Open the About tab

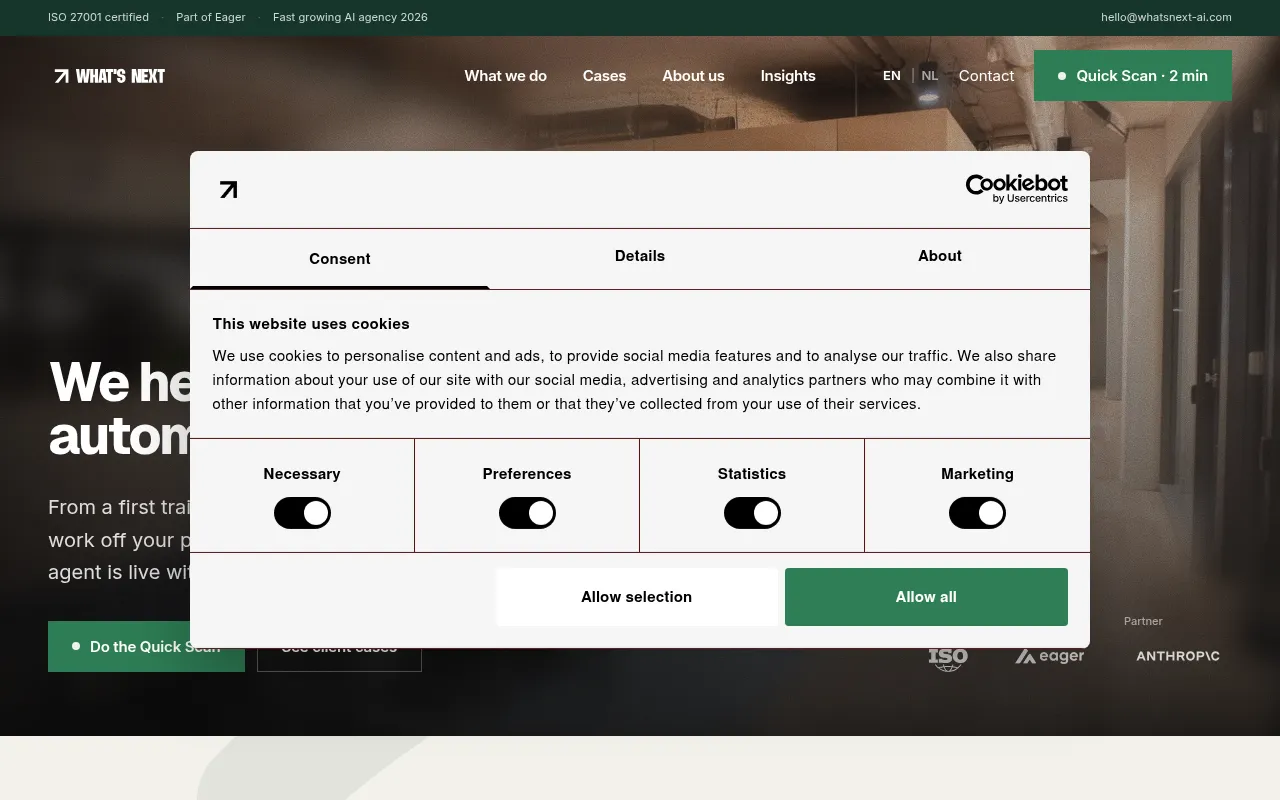coord(940,256)
